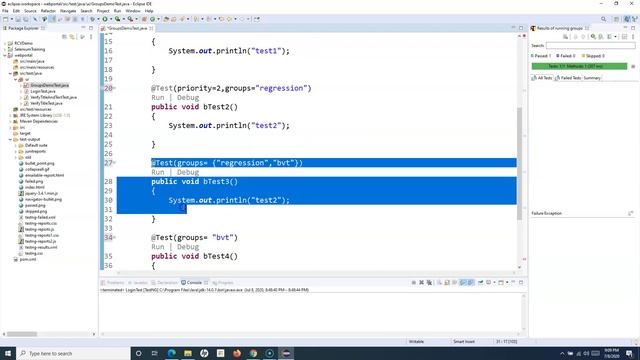Image resolution: width=640 pixels, height=360 pixels.
Task: Open the Refactor menu
Action: (x=48, y=11)
